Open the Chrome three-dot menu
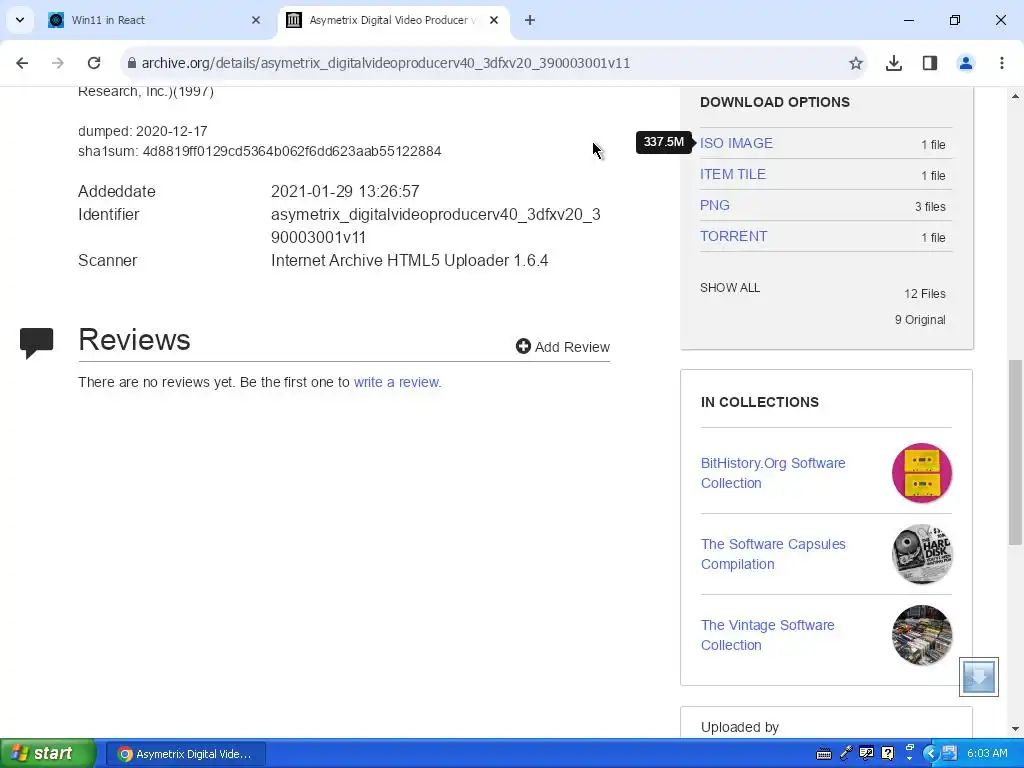This screenshot has width=1024, height=768. 1002,63
